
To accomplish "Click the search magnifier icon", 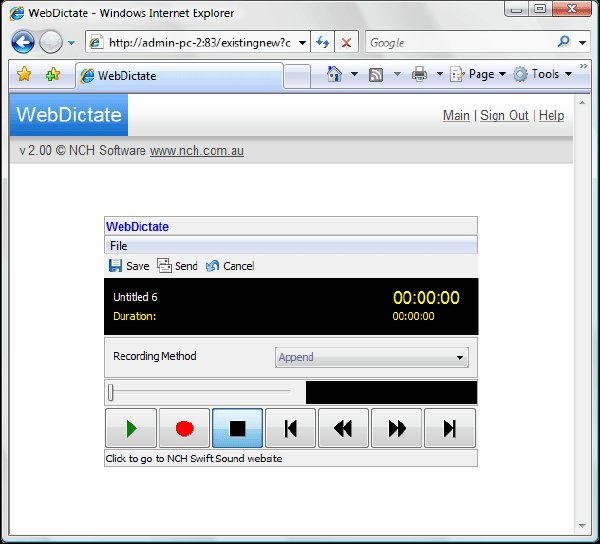I will 564,41.
